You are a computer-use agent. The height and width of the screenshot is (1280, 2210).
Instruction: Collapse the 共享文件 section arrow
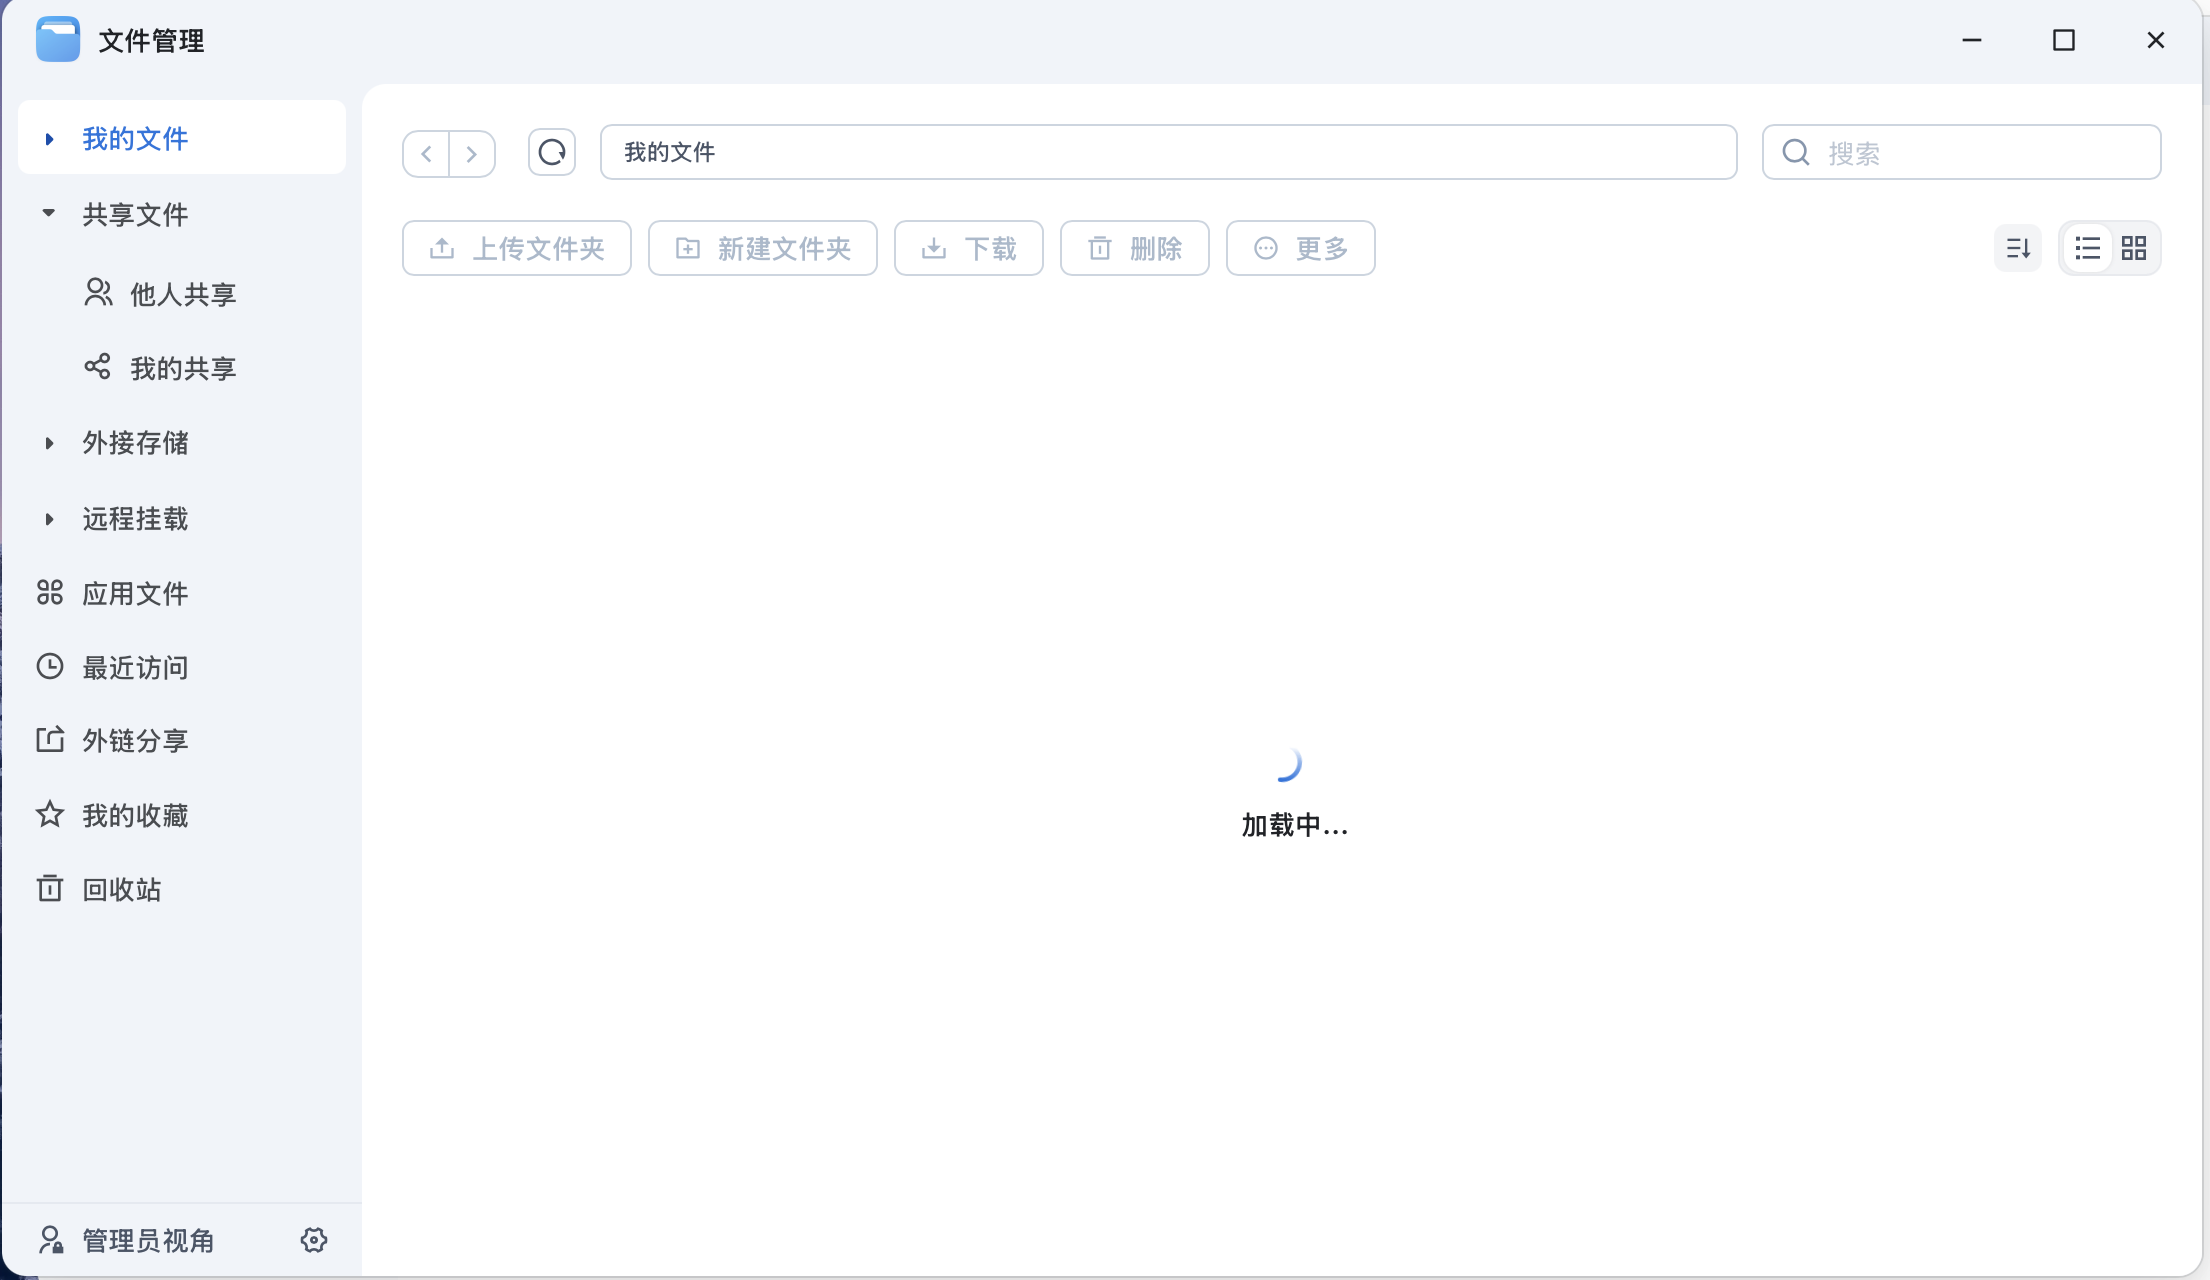[x=49, y=213]
